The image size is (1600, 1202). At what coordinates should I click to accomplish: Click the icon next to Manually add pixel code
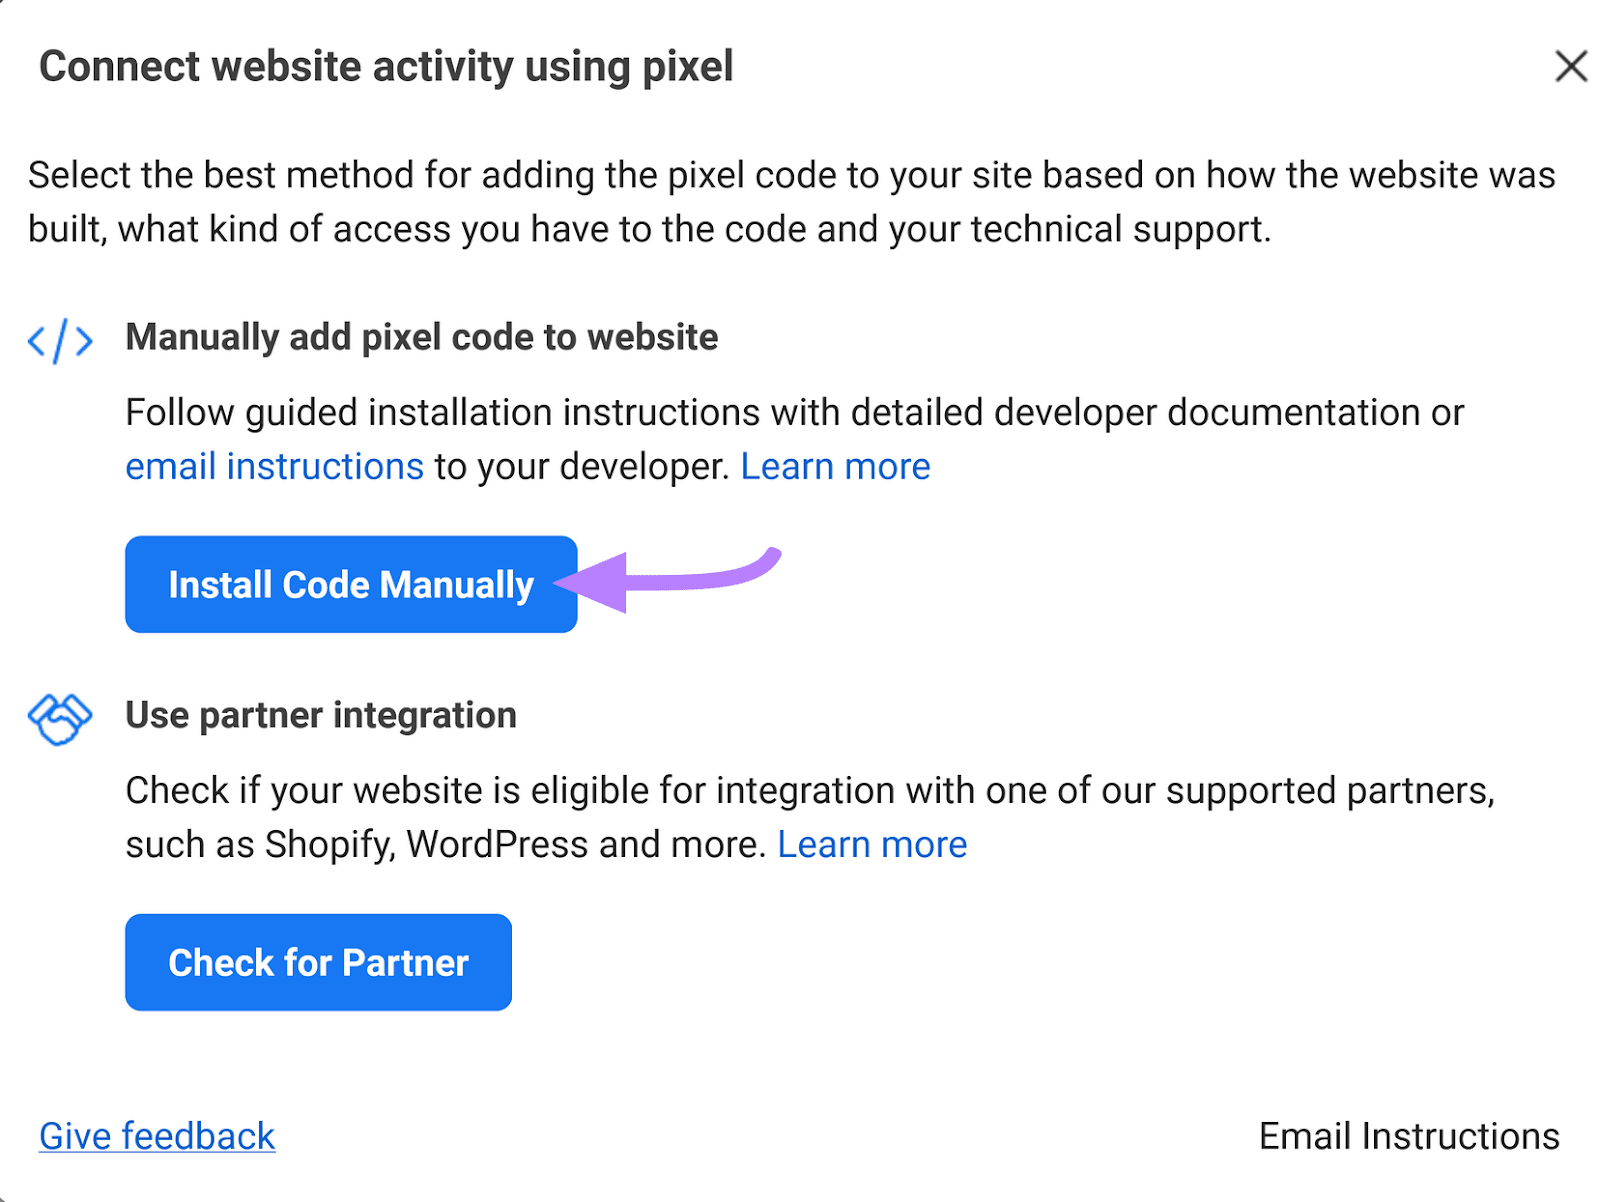pos(58,340)
